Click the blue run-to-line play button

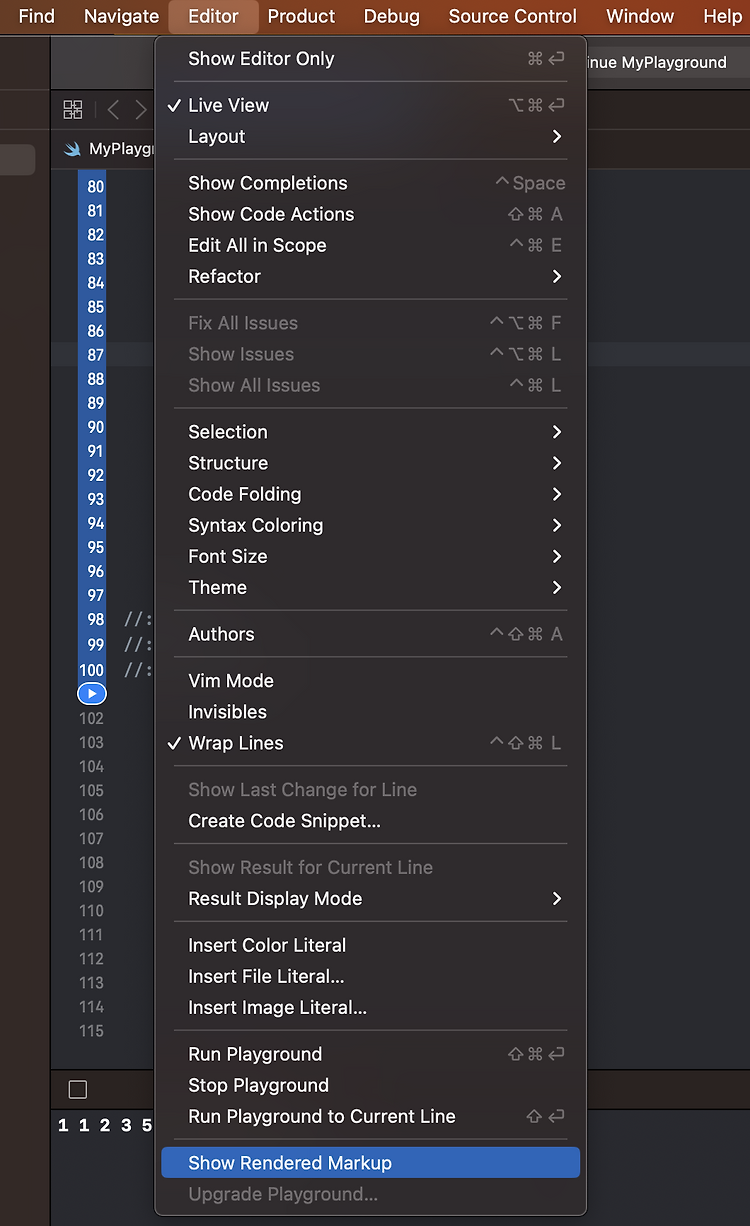[92, 693]
